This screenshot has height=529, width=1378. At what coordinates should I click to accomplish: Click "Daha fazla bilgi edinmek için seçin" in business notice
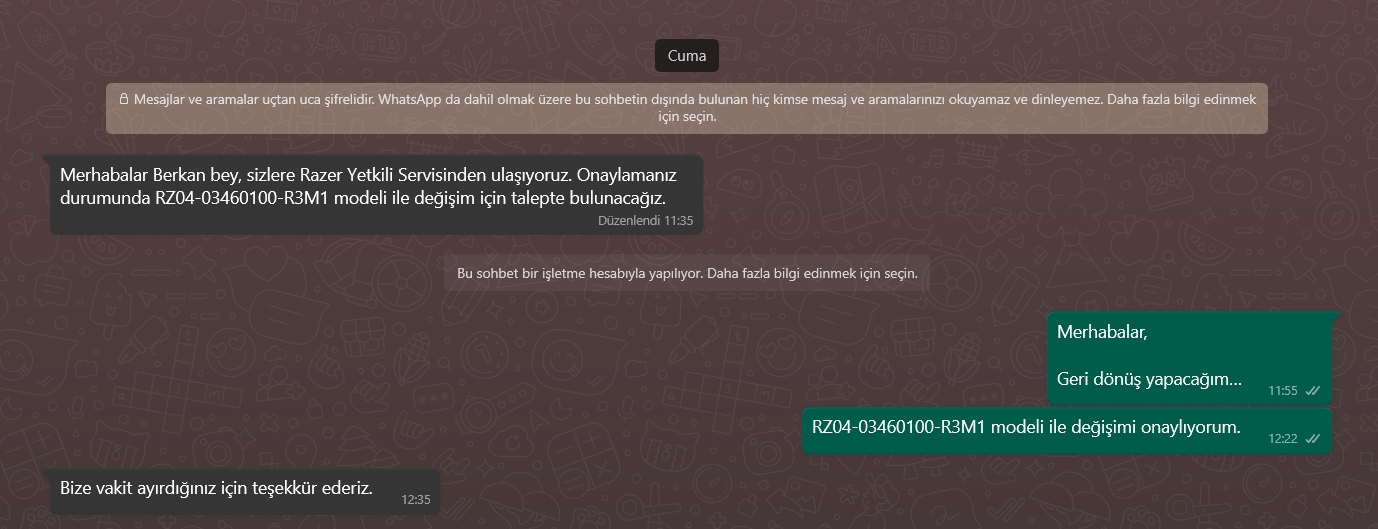[x=812, y=273]
